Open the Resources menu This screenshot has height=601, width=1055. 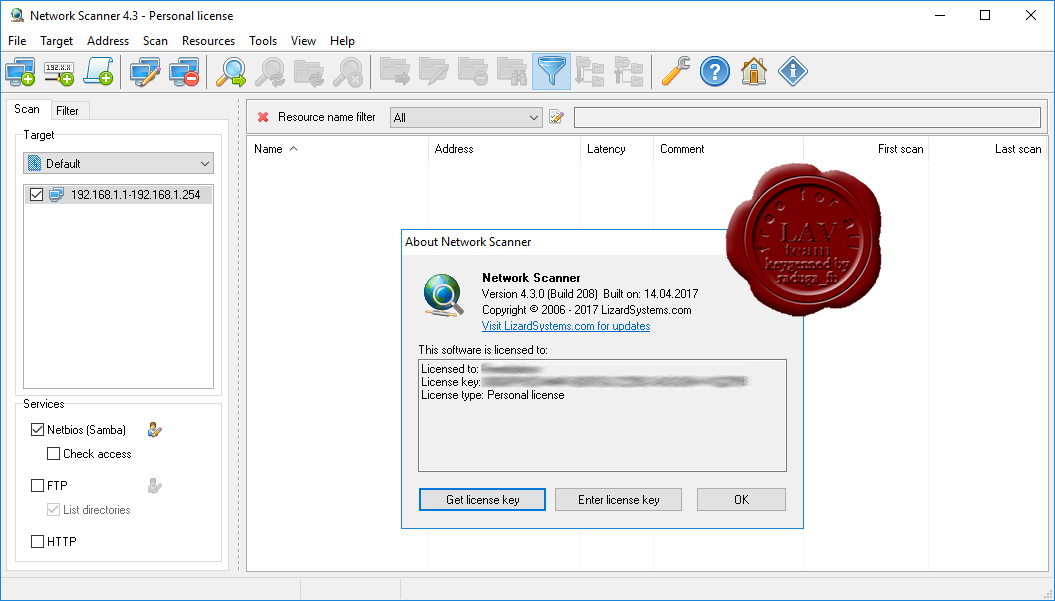coord(208,41)
